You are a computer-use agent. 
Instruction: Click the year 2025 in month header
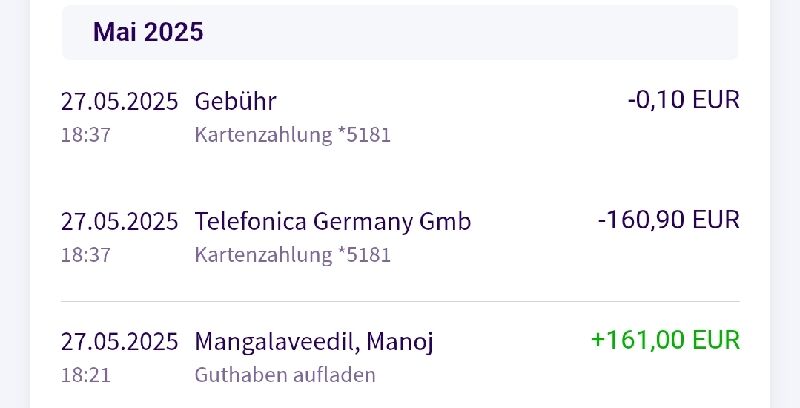pos(173,32)
